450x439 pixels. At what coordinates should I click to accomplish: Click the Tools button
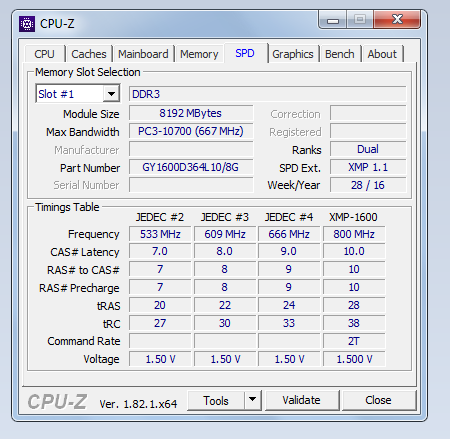click(216, 400)
